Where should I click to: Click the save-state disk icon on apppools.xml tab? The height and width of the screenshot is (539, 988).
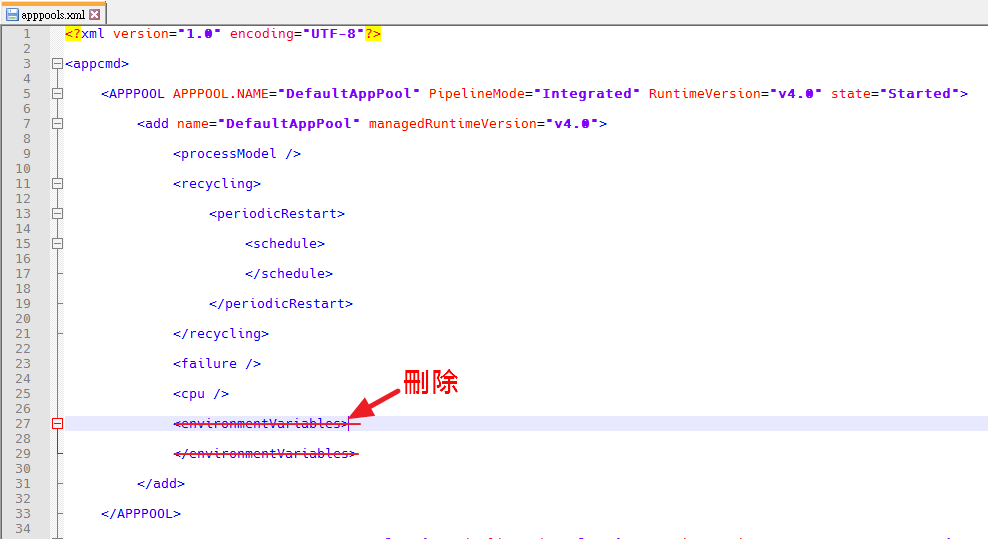pyautogui.click(x=13, y=15)
